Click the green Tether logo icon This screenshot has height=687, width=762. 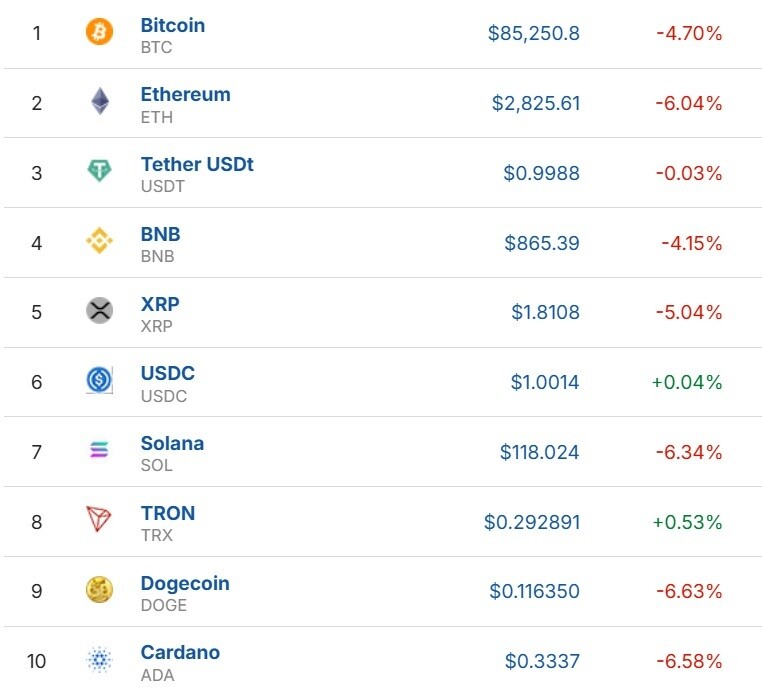click(99, 172)
